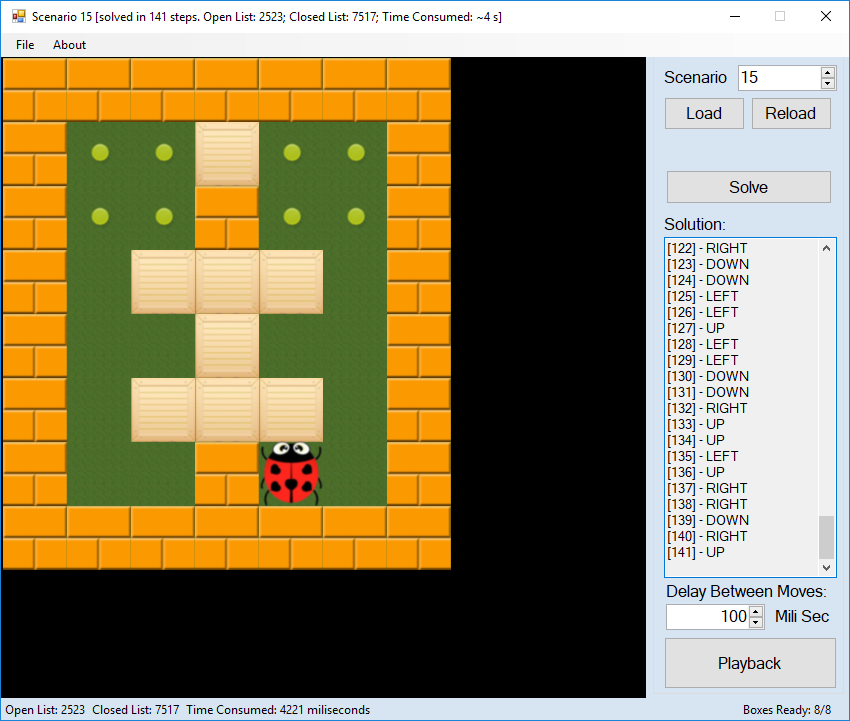Click the lone crate in the top row
The image size is (850, 721).
tap(227, 154)
